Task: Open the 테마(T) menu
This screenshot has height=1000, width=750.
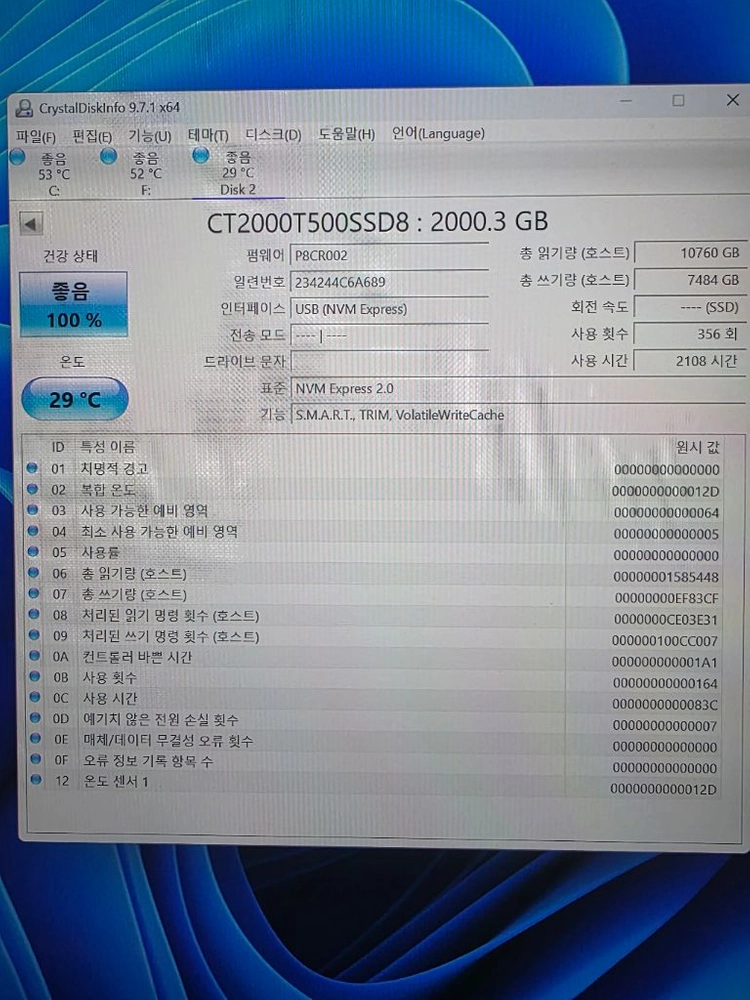Action: (x=208, y=135)
